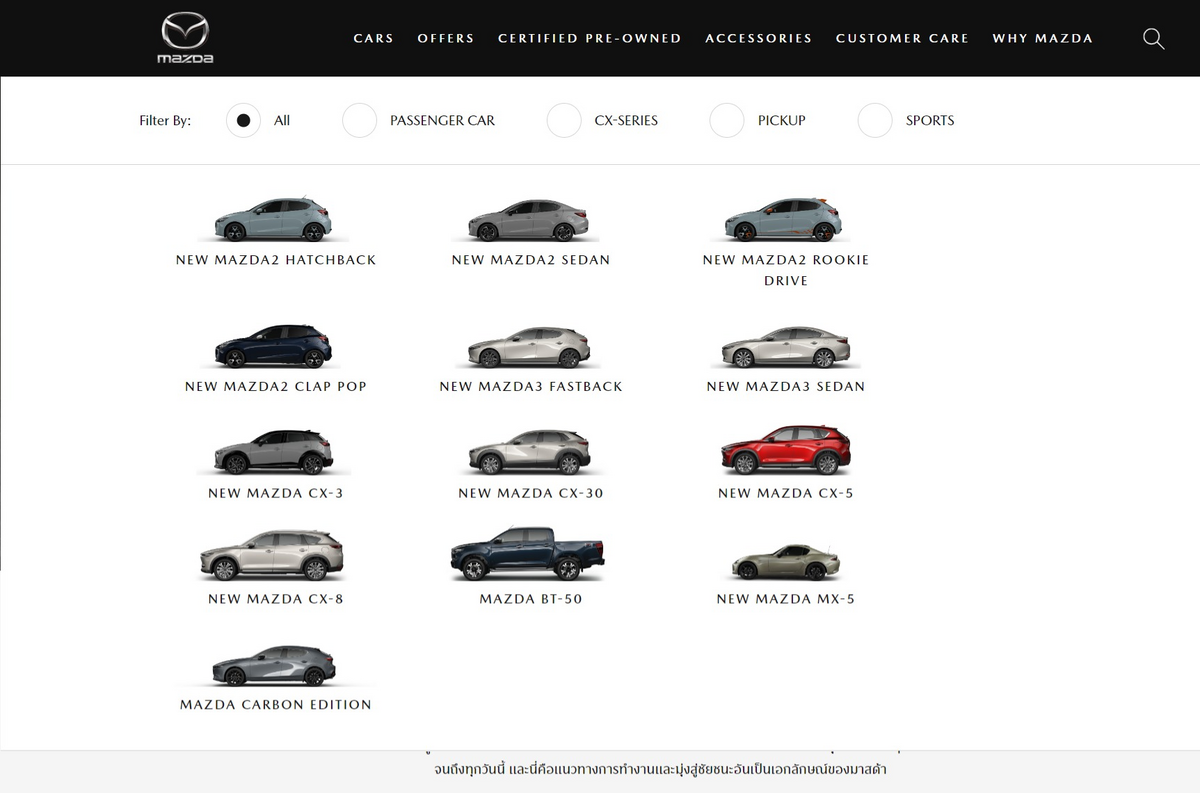Click the CX-30 car image
Viewport: 1200px width, 793px height.
(x=530, y=452)
